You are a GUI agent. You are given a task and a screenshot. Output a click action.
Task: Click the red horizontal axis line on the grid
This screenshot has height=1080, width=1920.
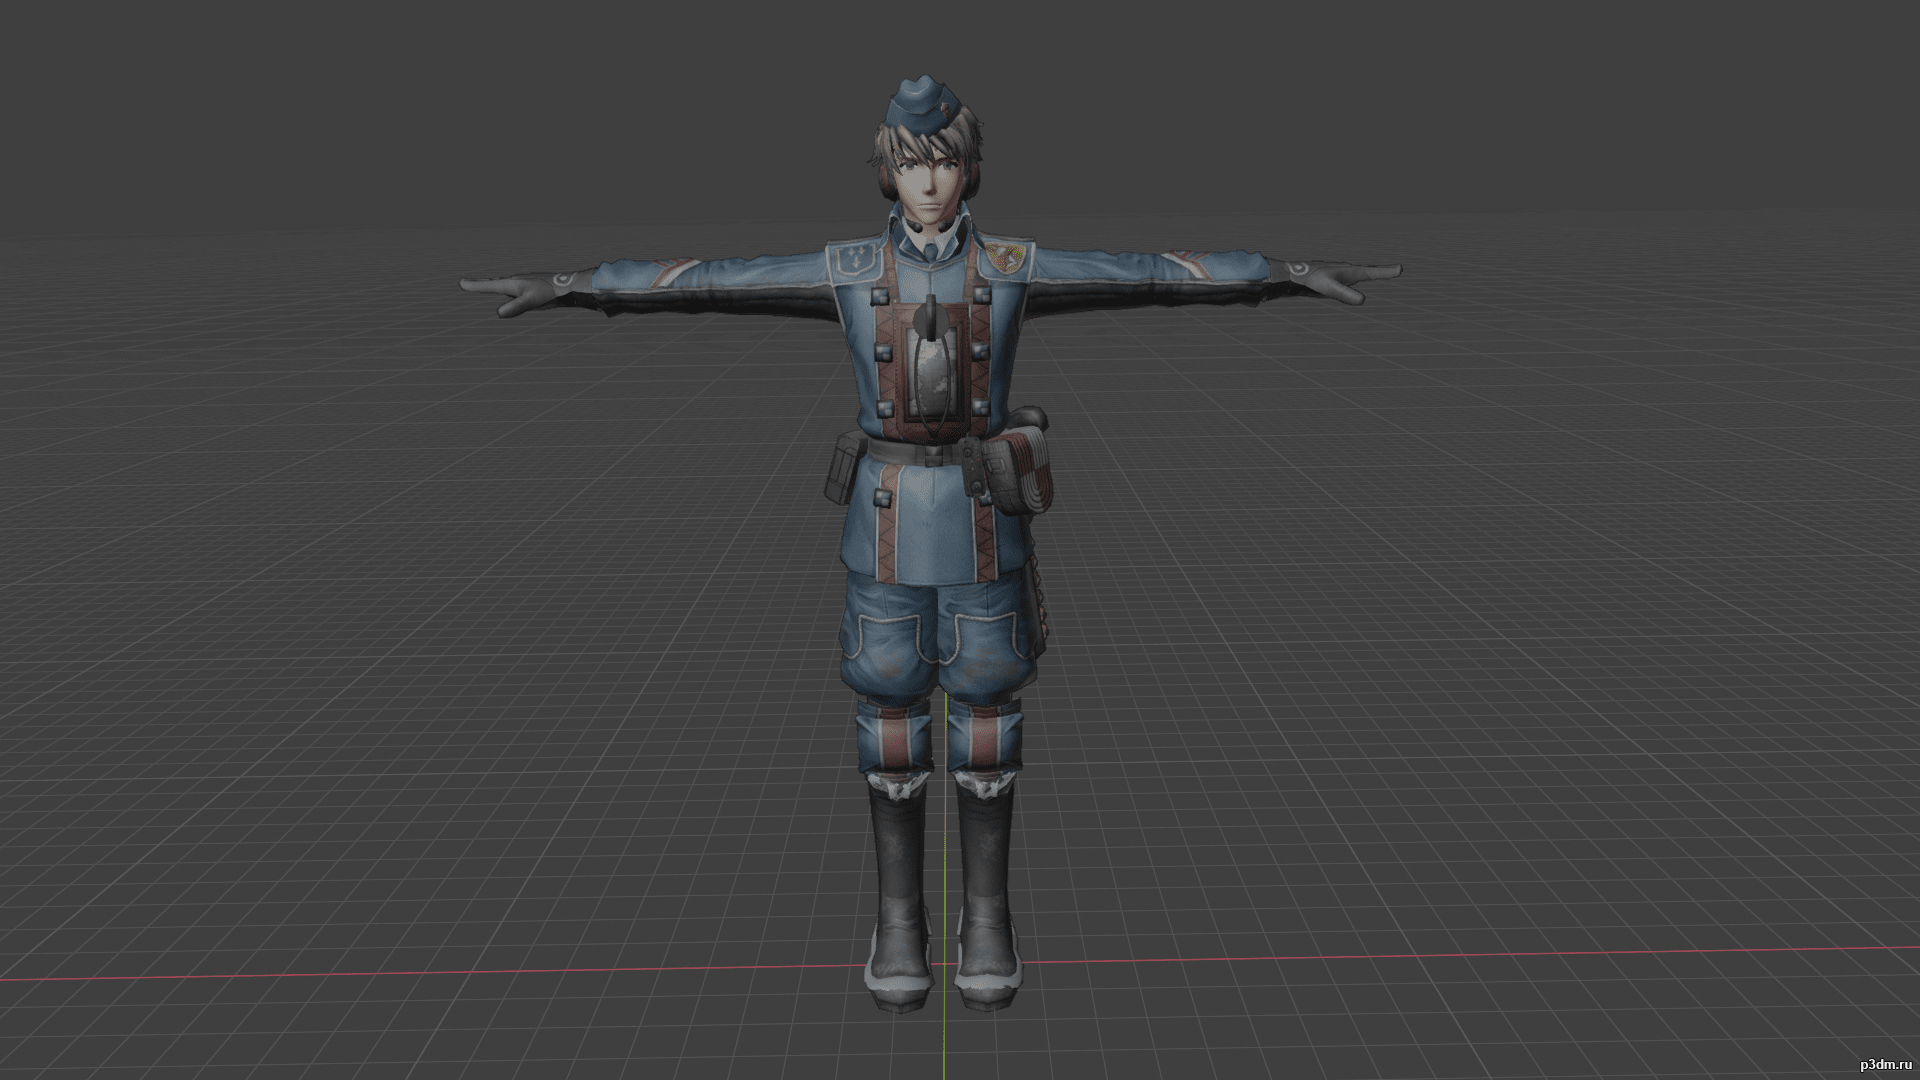tap(400, 972)
